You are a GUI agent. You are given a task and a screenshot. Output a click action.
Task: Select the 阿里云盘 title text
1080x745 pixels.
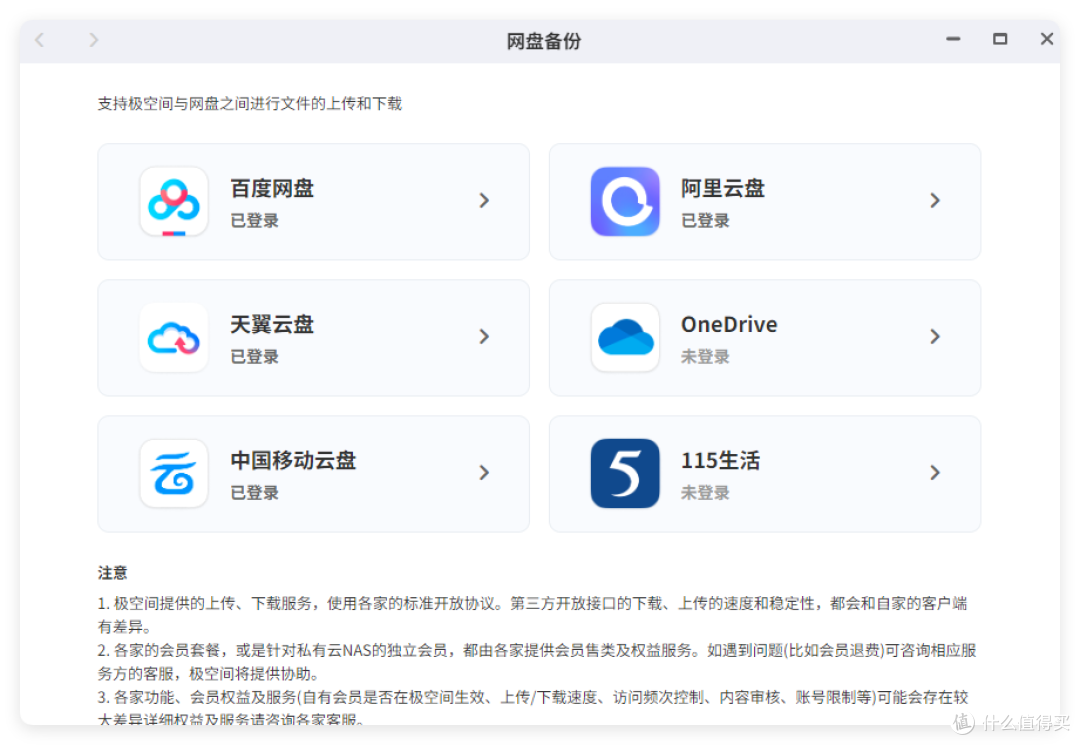[x=723, y=189]
